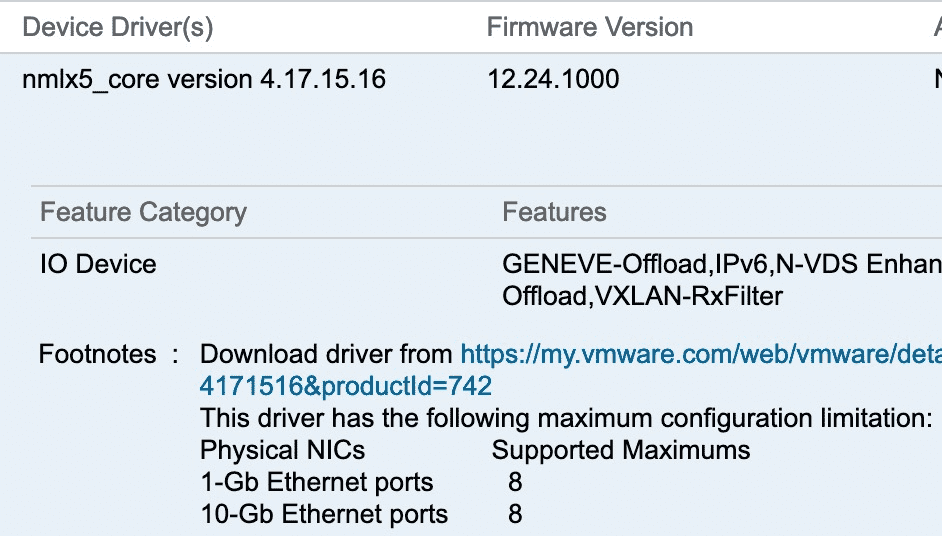
Task: Select the maximum configuration limitation sentence
Action: [566, 418]
